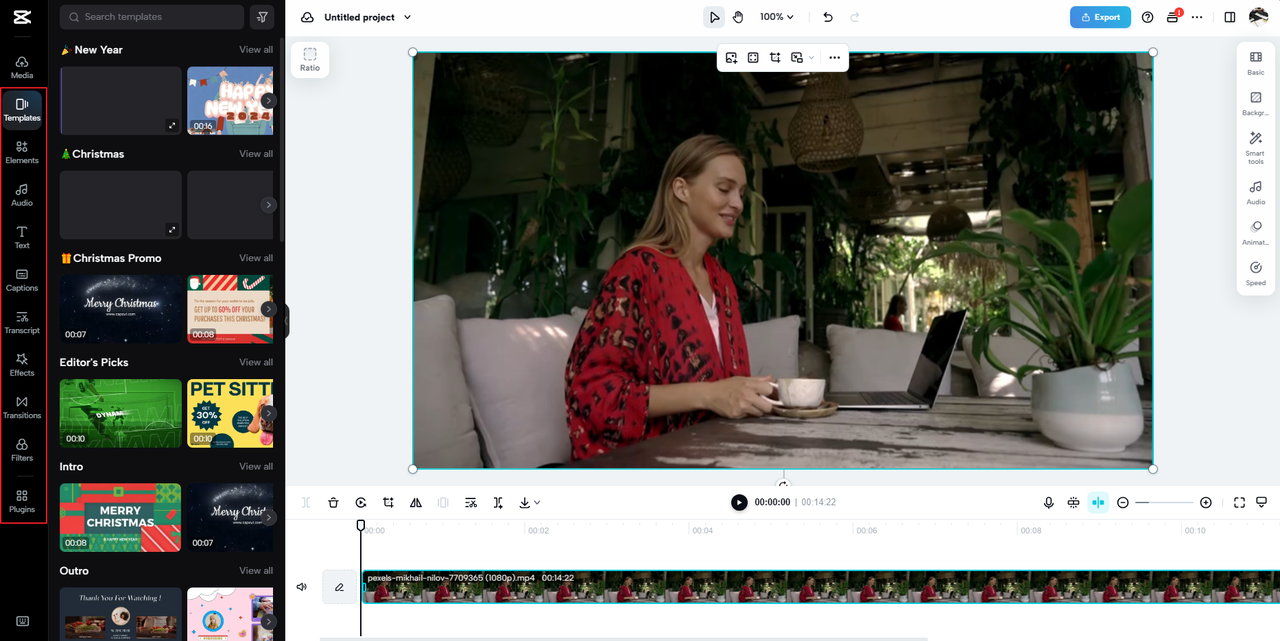Viewport: 1280px width, 641px height.
Task: Select the pointer (select) tool
Action: pos(714,17)
